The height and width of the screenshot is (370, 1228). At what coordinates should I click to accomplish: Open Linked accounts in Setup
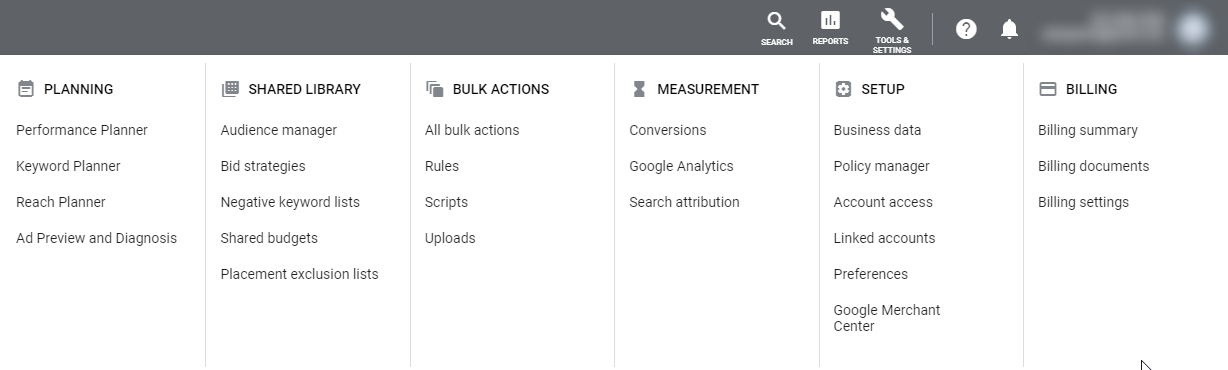884,238
